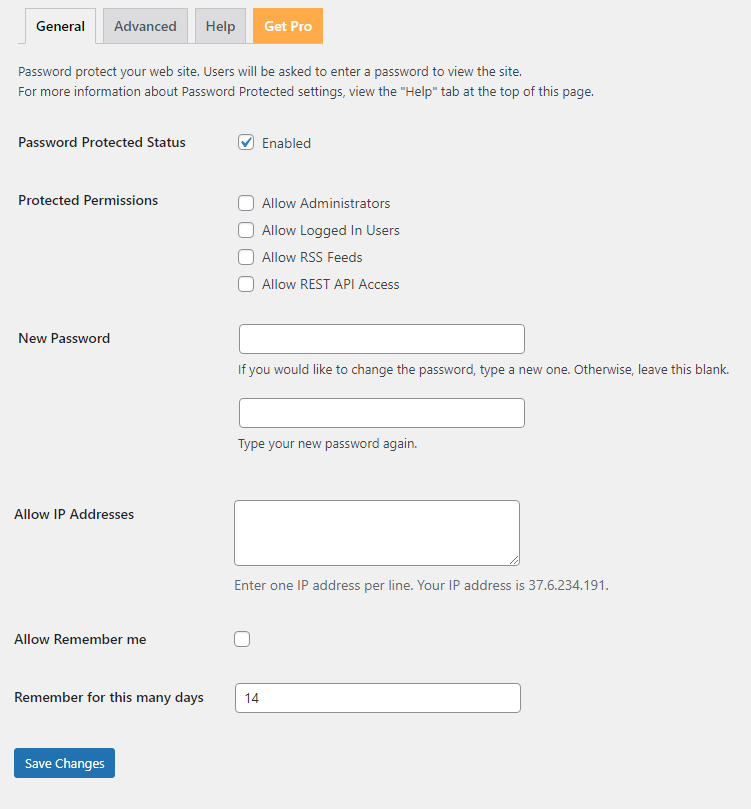Tick the Allow Administrators checkbox
The height and width of the screenshot is (809, 751).
pos(246,203)
